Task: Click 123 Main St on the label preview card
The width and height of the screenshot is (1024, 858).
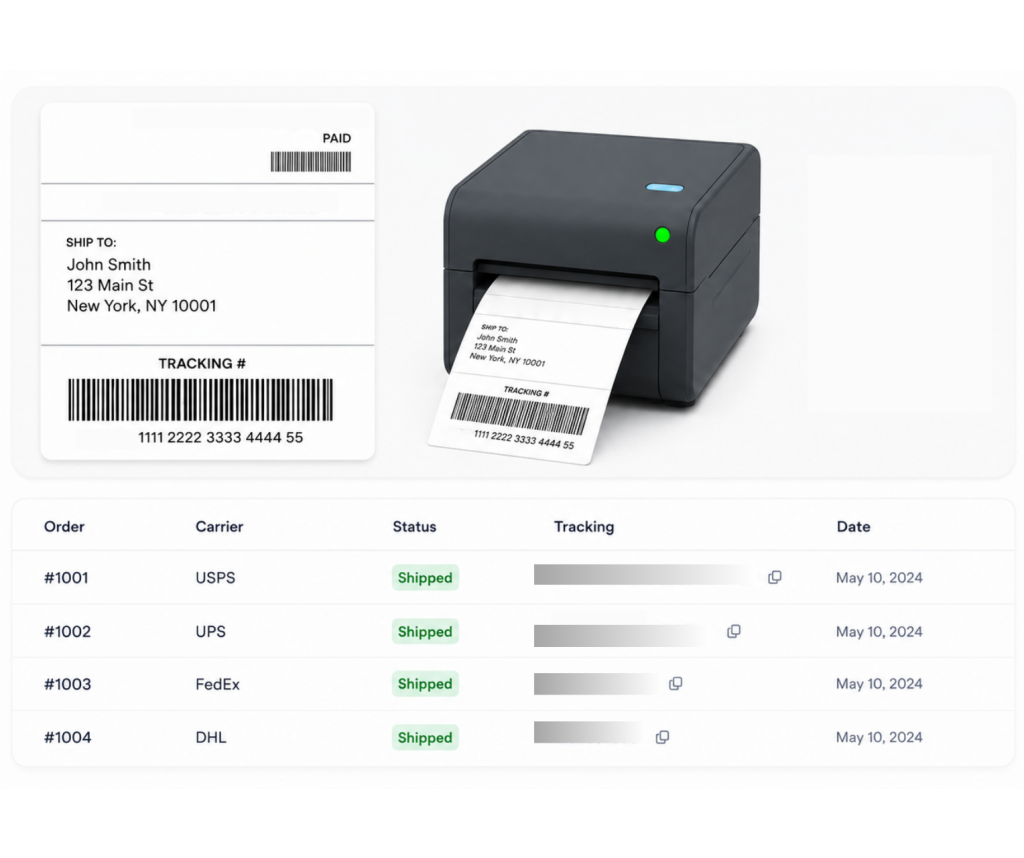Action: (110, 285)
